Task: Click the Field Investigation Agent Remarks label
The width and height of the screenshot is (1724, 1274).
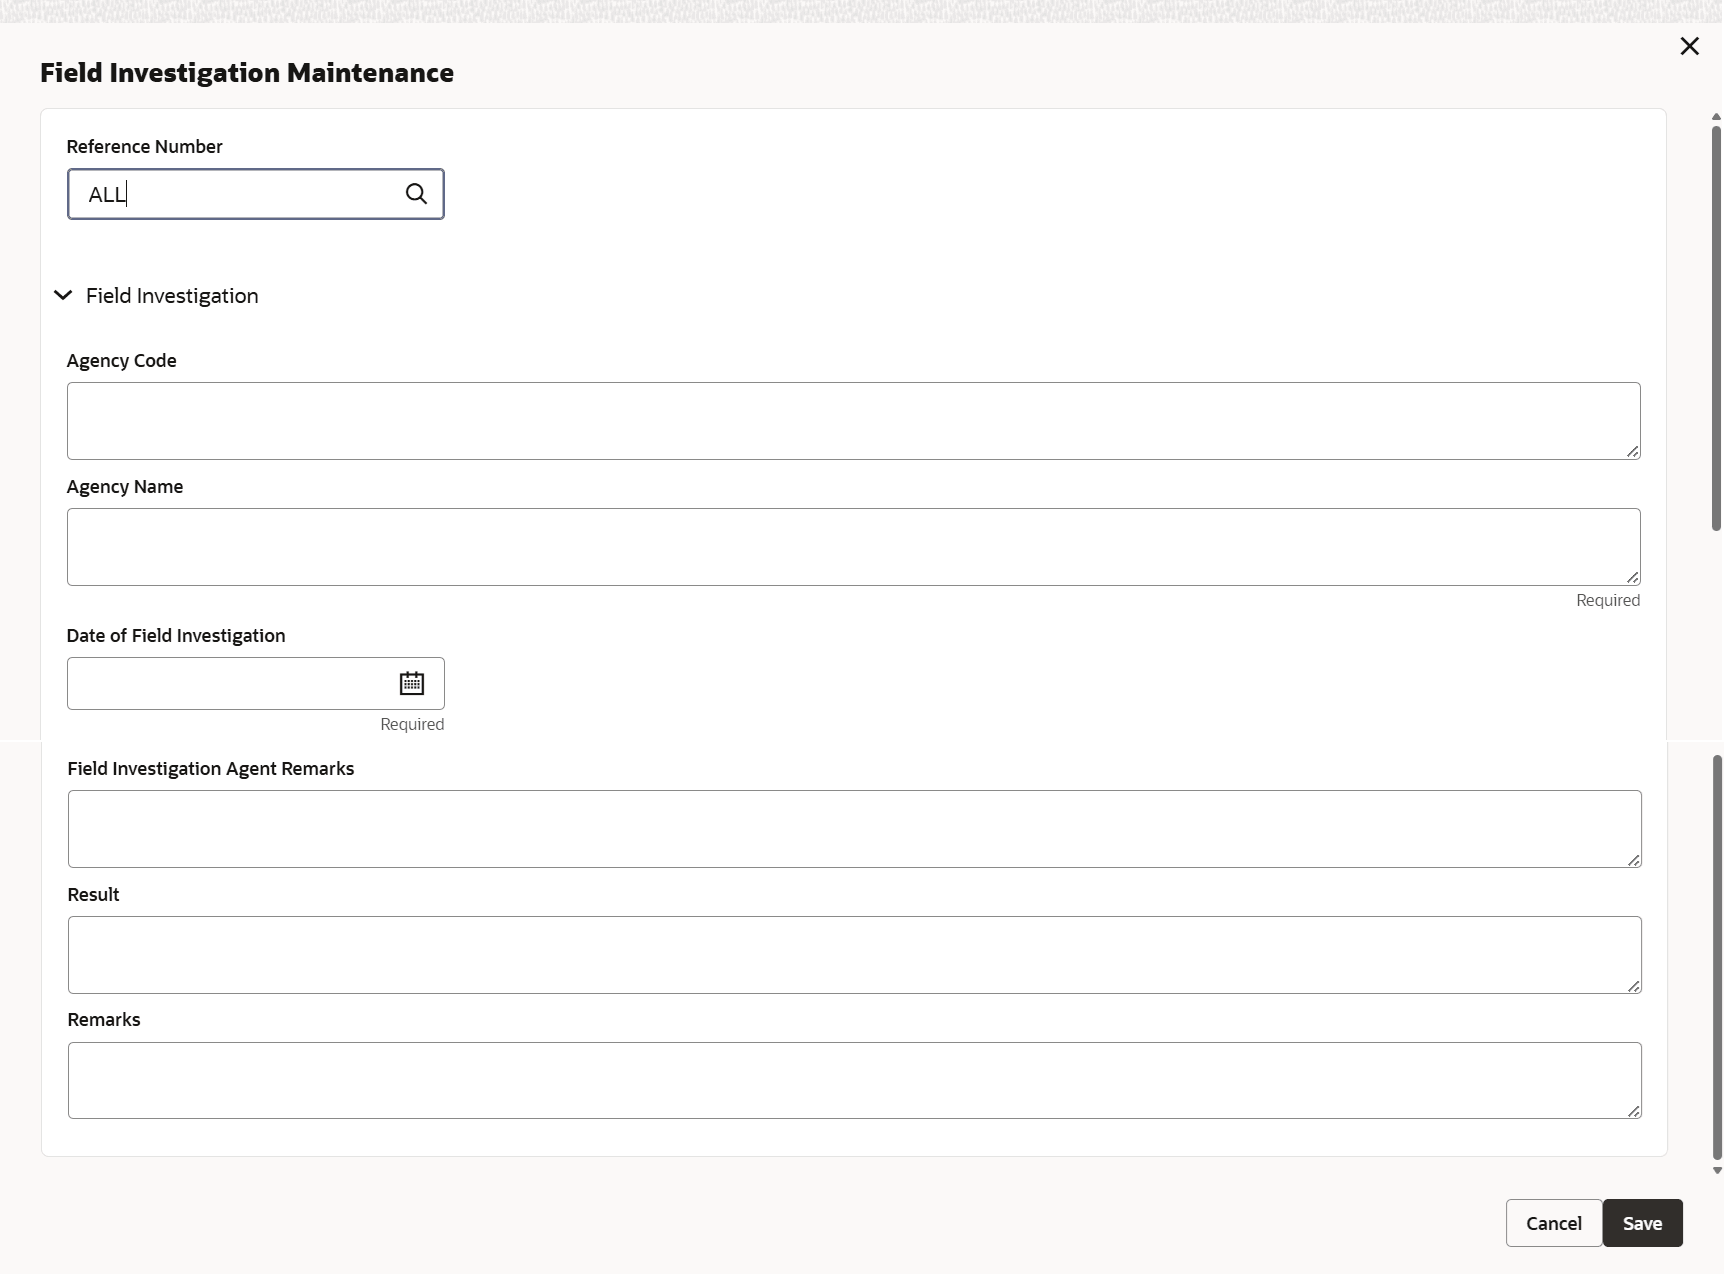Action: [x=211, y=769]
